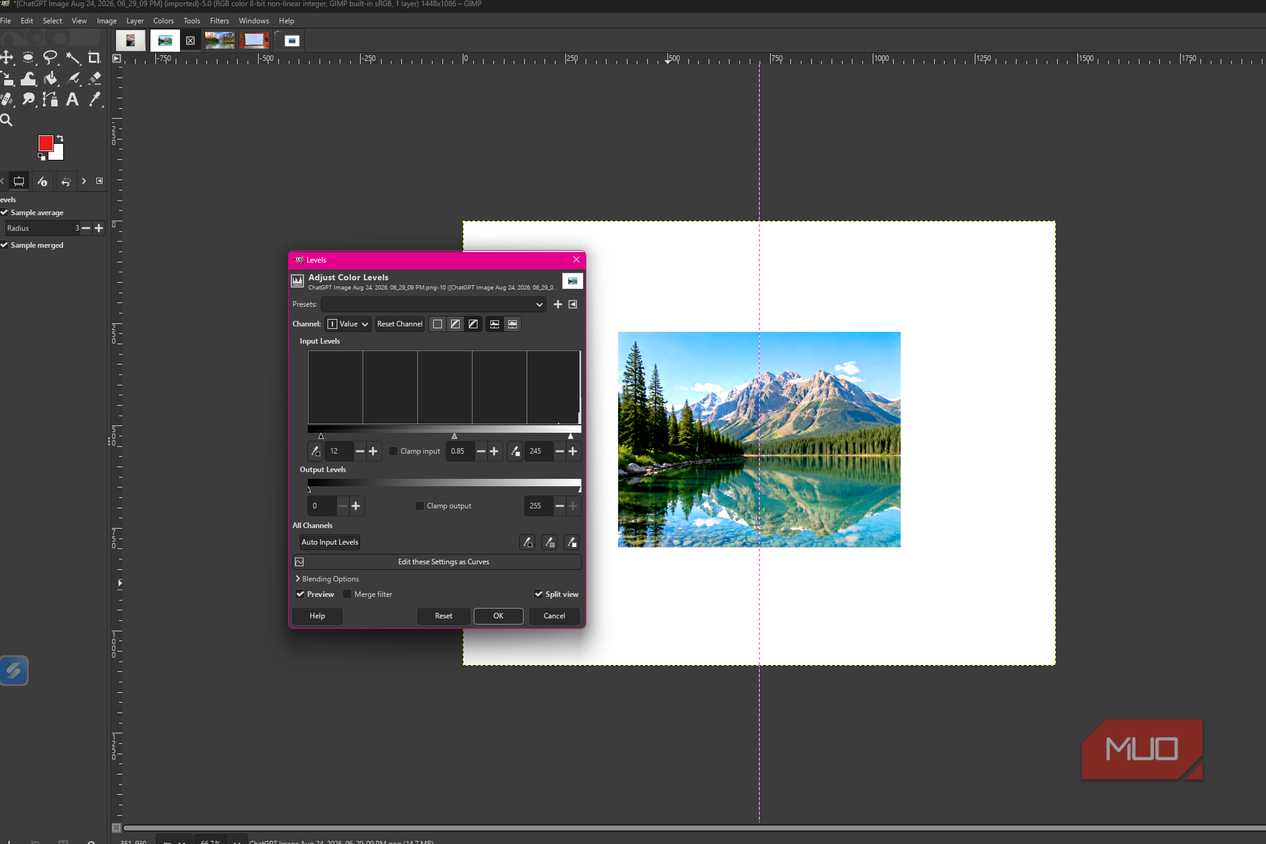Click OK in Levels dialog
Screen dimensions: 1266x844
(498, 616)
